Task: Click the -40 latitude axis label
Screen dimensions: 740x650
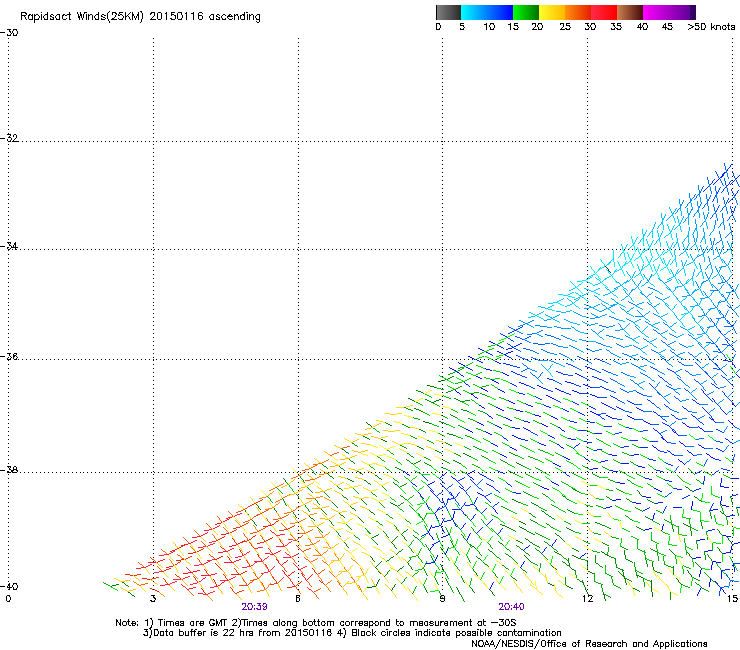Action: 9,586
